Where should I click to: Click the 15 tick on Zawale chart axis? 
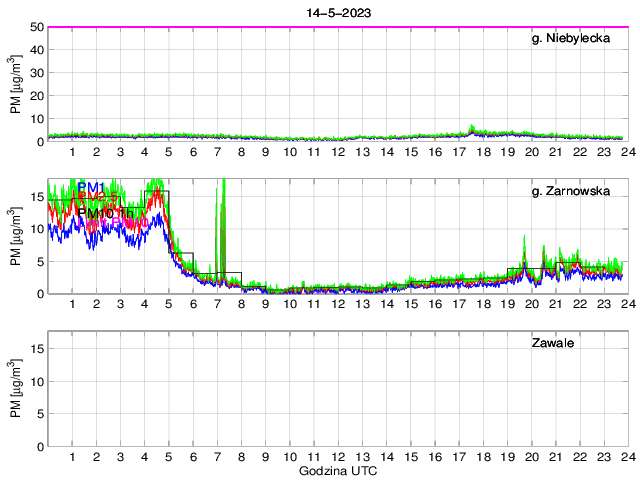pyautogui.click(x=35, y=363)
